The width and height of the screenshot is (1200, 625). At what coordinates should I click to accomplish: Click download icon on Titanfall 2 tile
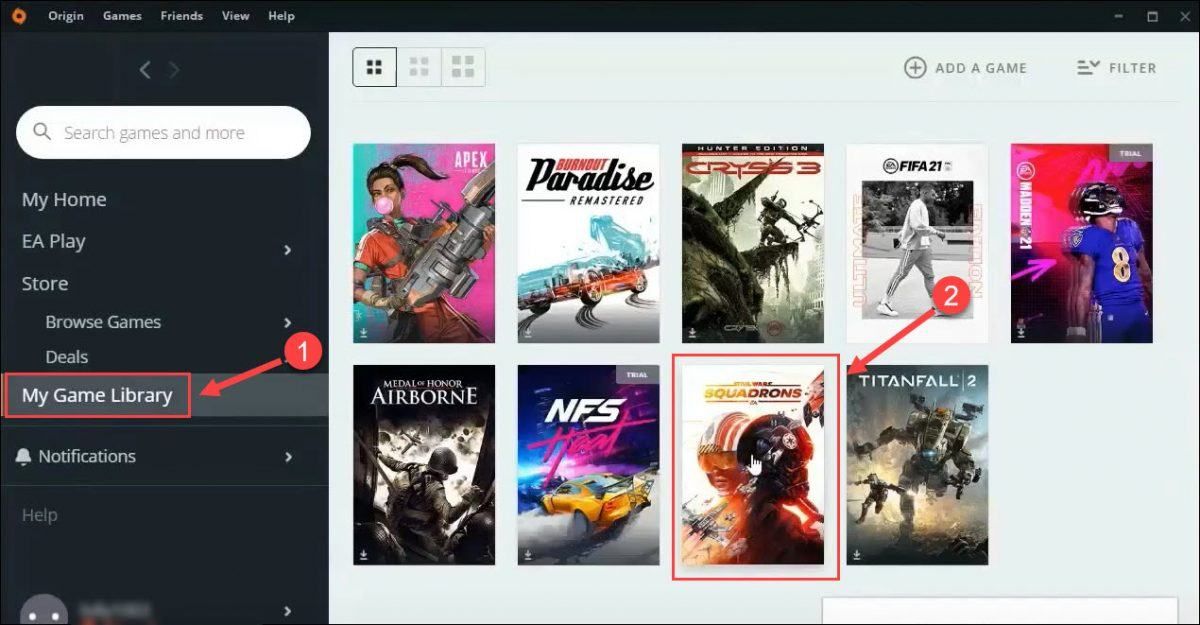858,553
